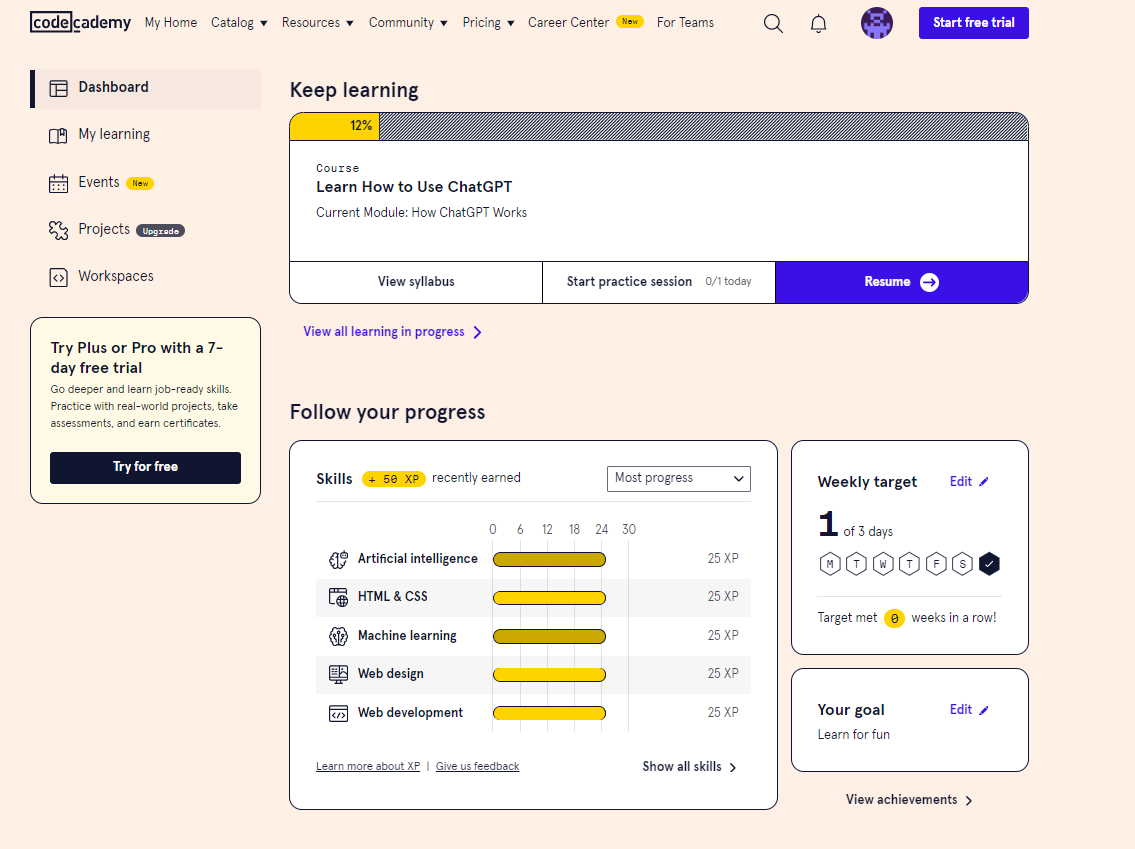
Task: Click the Artificial intelligence skill icon
Action: pos(338,559)
